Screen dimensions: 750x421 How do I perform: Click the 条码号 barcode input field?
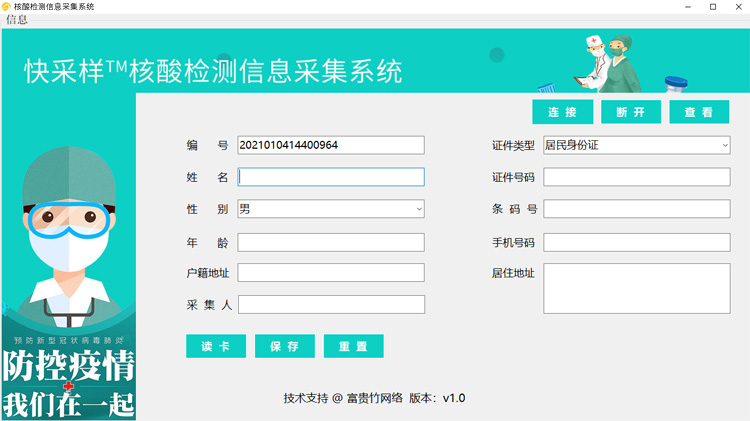637,209
